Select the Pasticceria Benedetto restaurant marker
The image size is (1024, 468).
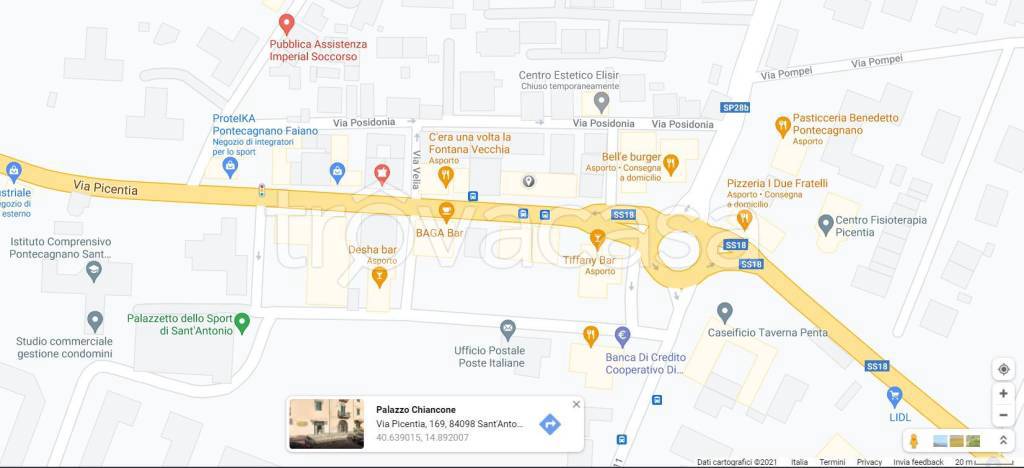[x=782, y=126]
